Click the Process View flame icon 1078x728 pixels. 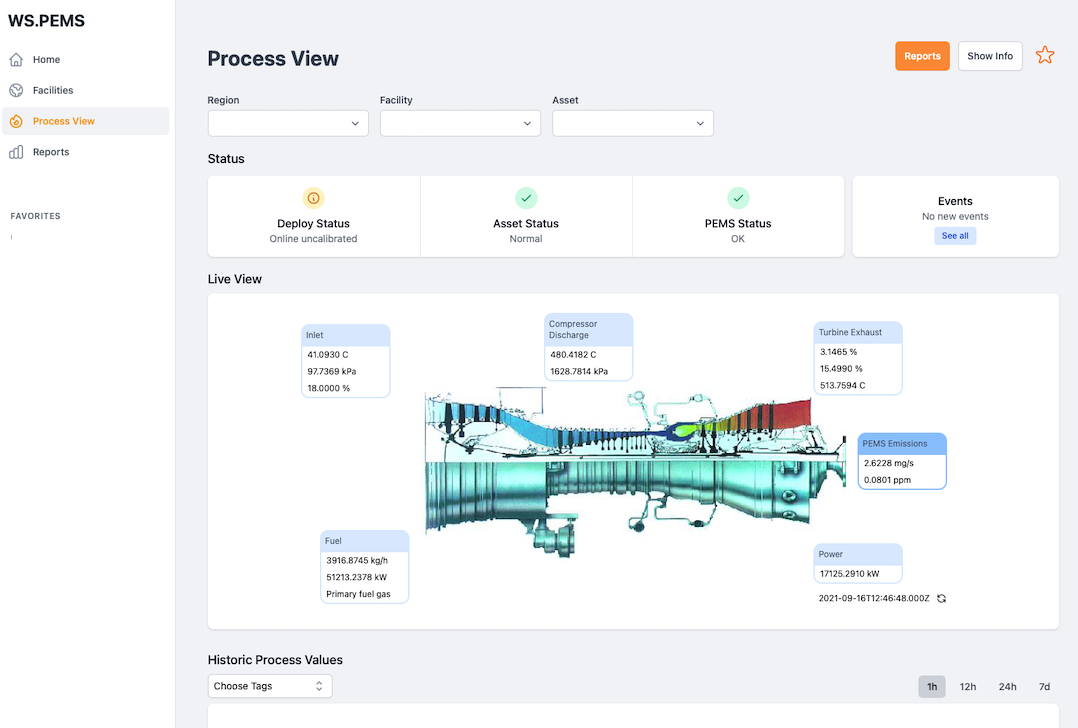(16, 122)
